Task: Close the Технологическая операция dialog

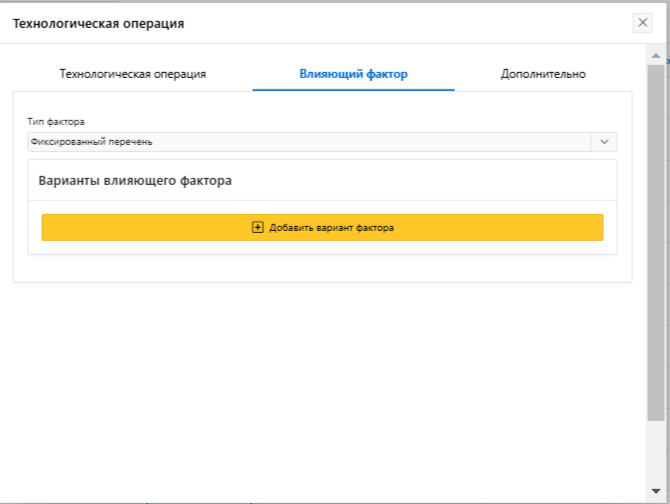Action: (643, 23)
